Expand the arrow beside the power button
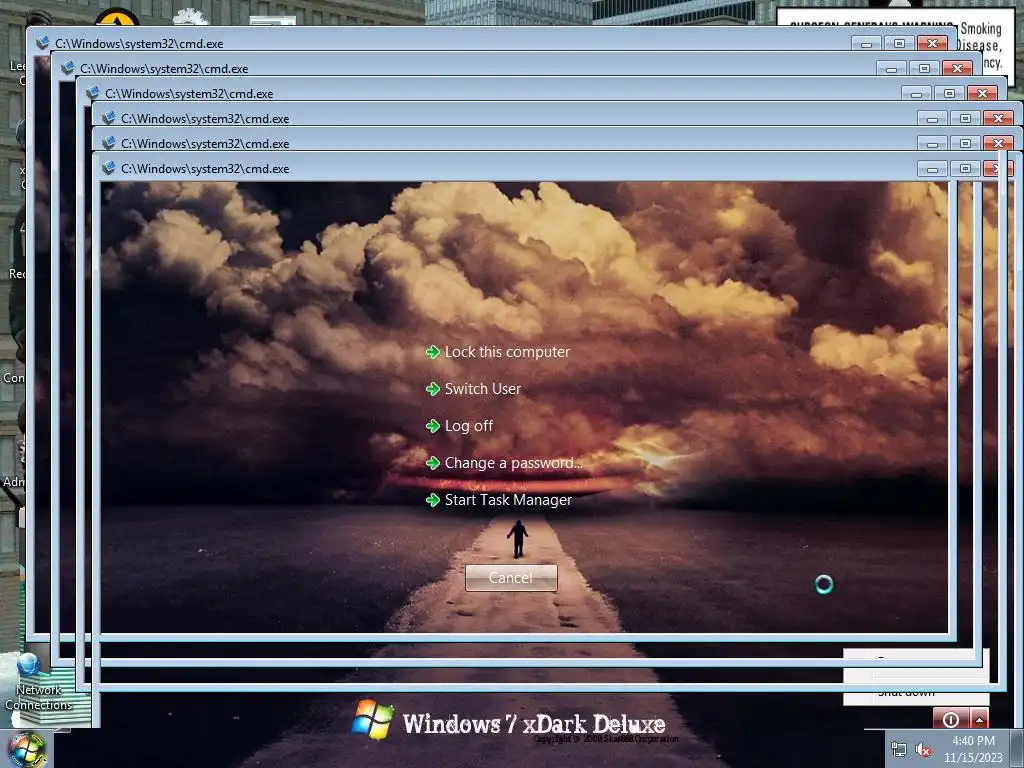 coord(979,719)
